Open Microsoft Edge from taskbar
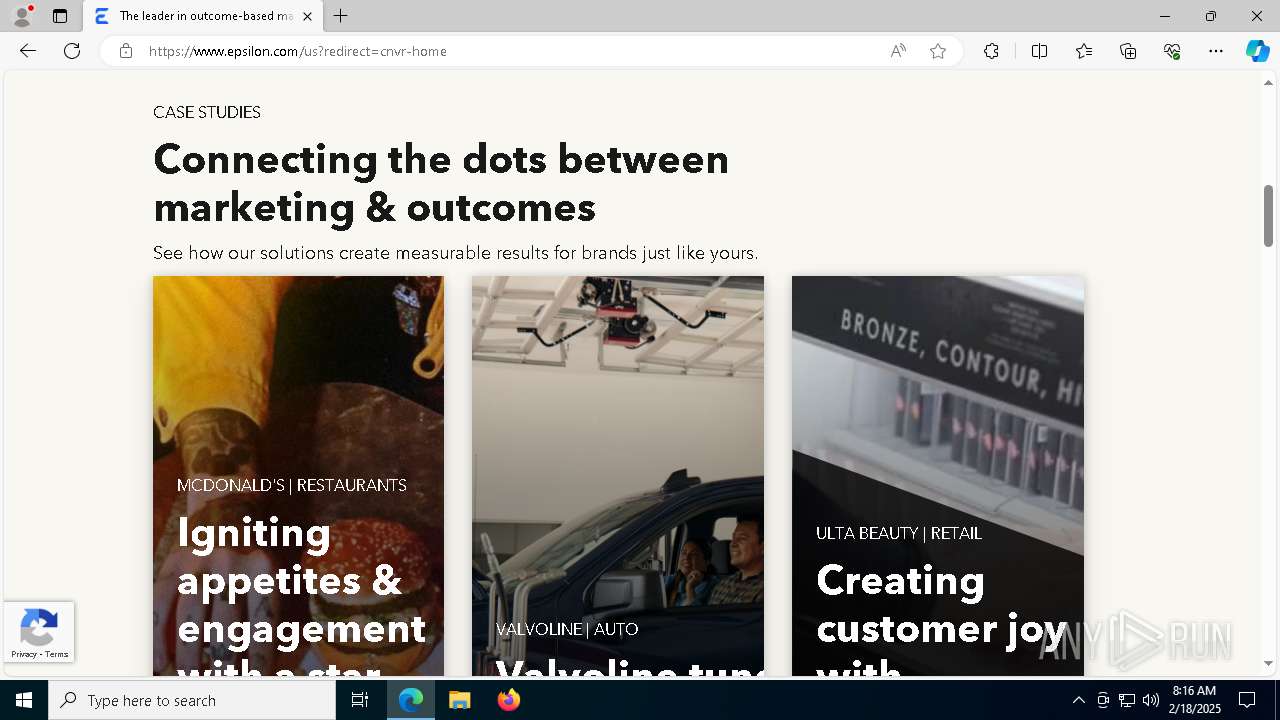The image size is (1280, 720). coord(411,700)
